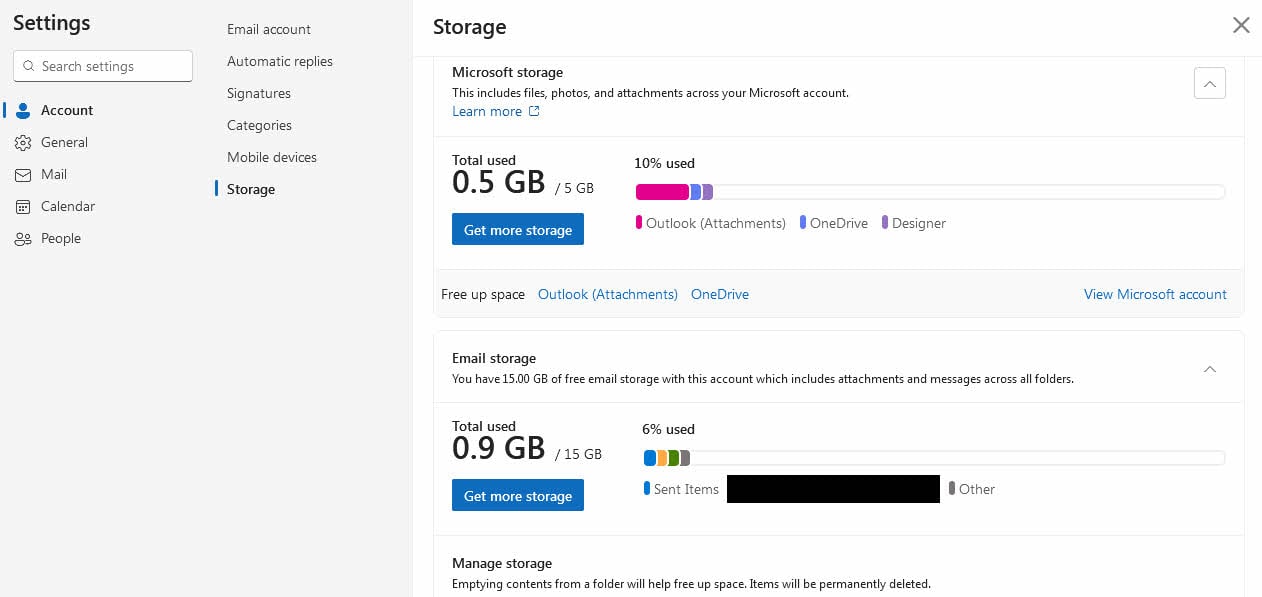This screenshot has width=1262, height=597.
Task: Click the Search settings input field
Action: pos(103,66)
